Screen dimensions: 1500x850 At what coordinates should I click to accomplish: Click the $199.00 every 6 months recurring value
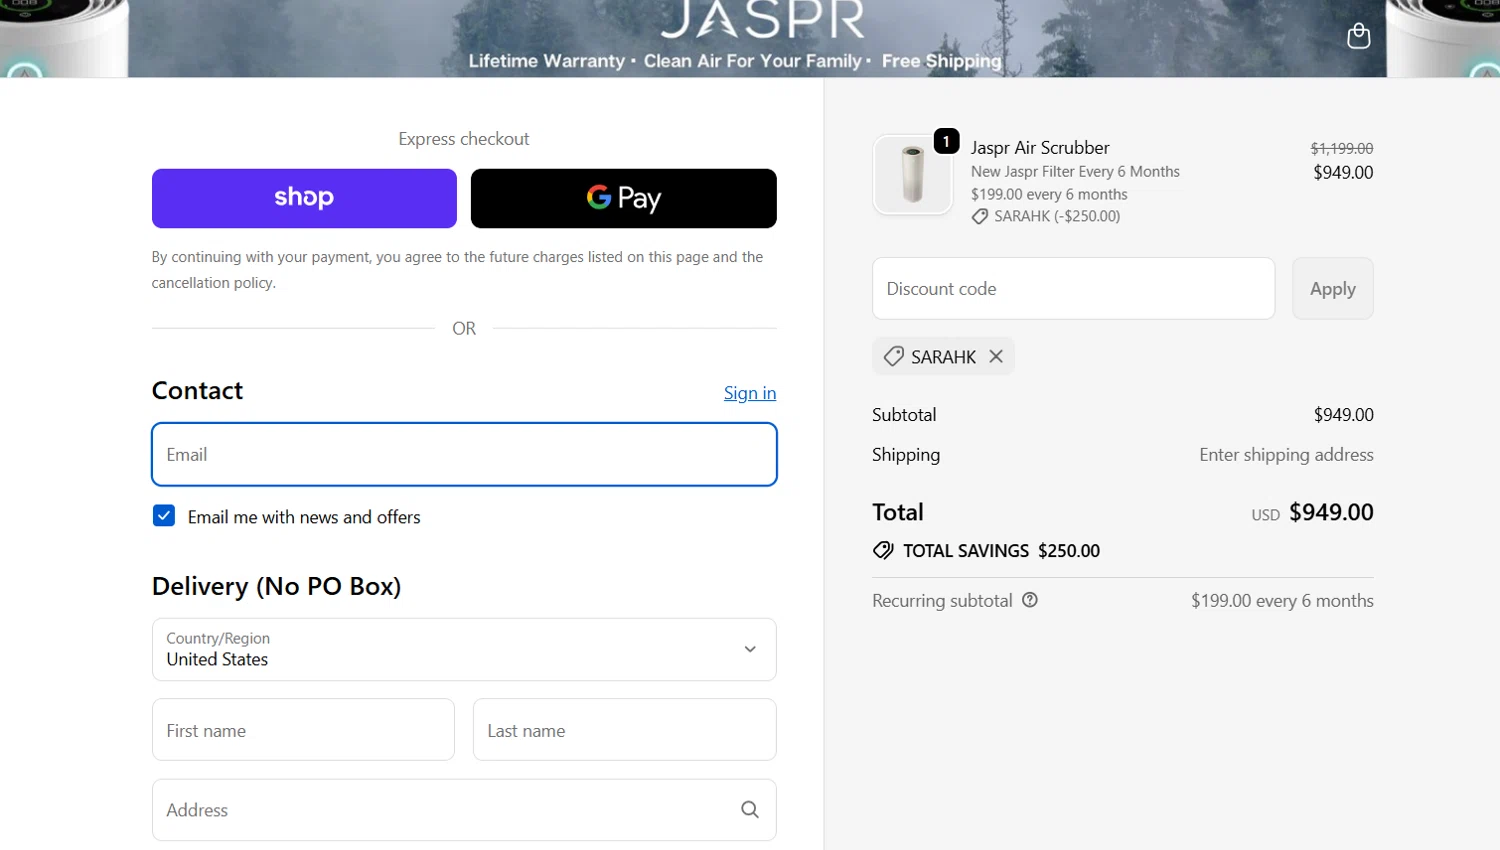pyautogui.click(x=1282, y=601)
